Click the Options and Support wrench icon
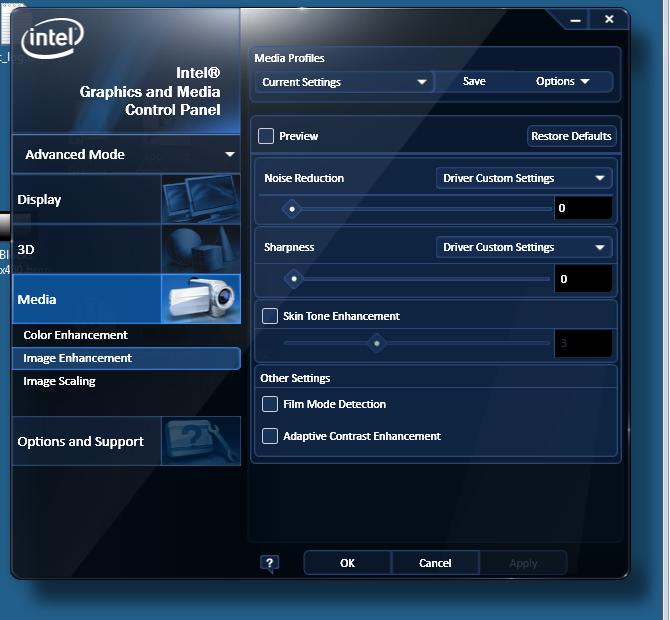 click(201, 441)
